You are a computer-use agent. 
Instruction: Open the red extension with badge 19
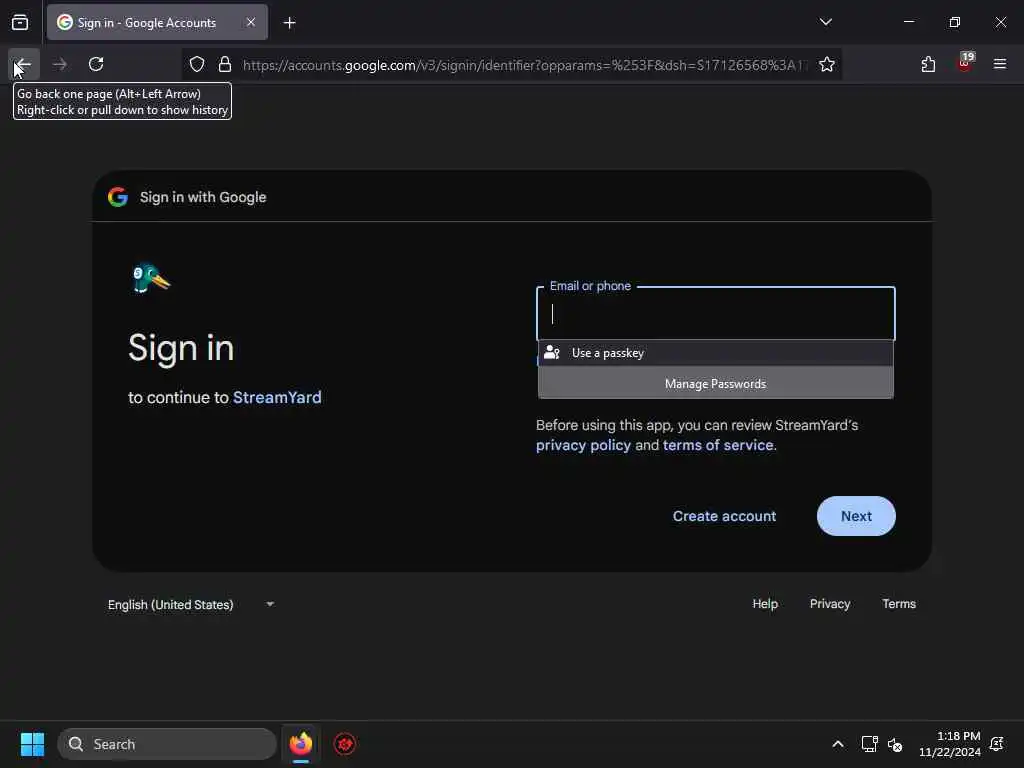coord(965,63)
